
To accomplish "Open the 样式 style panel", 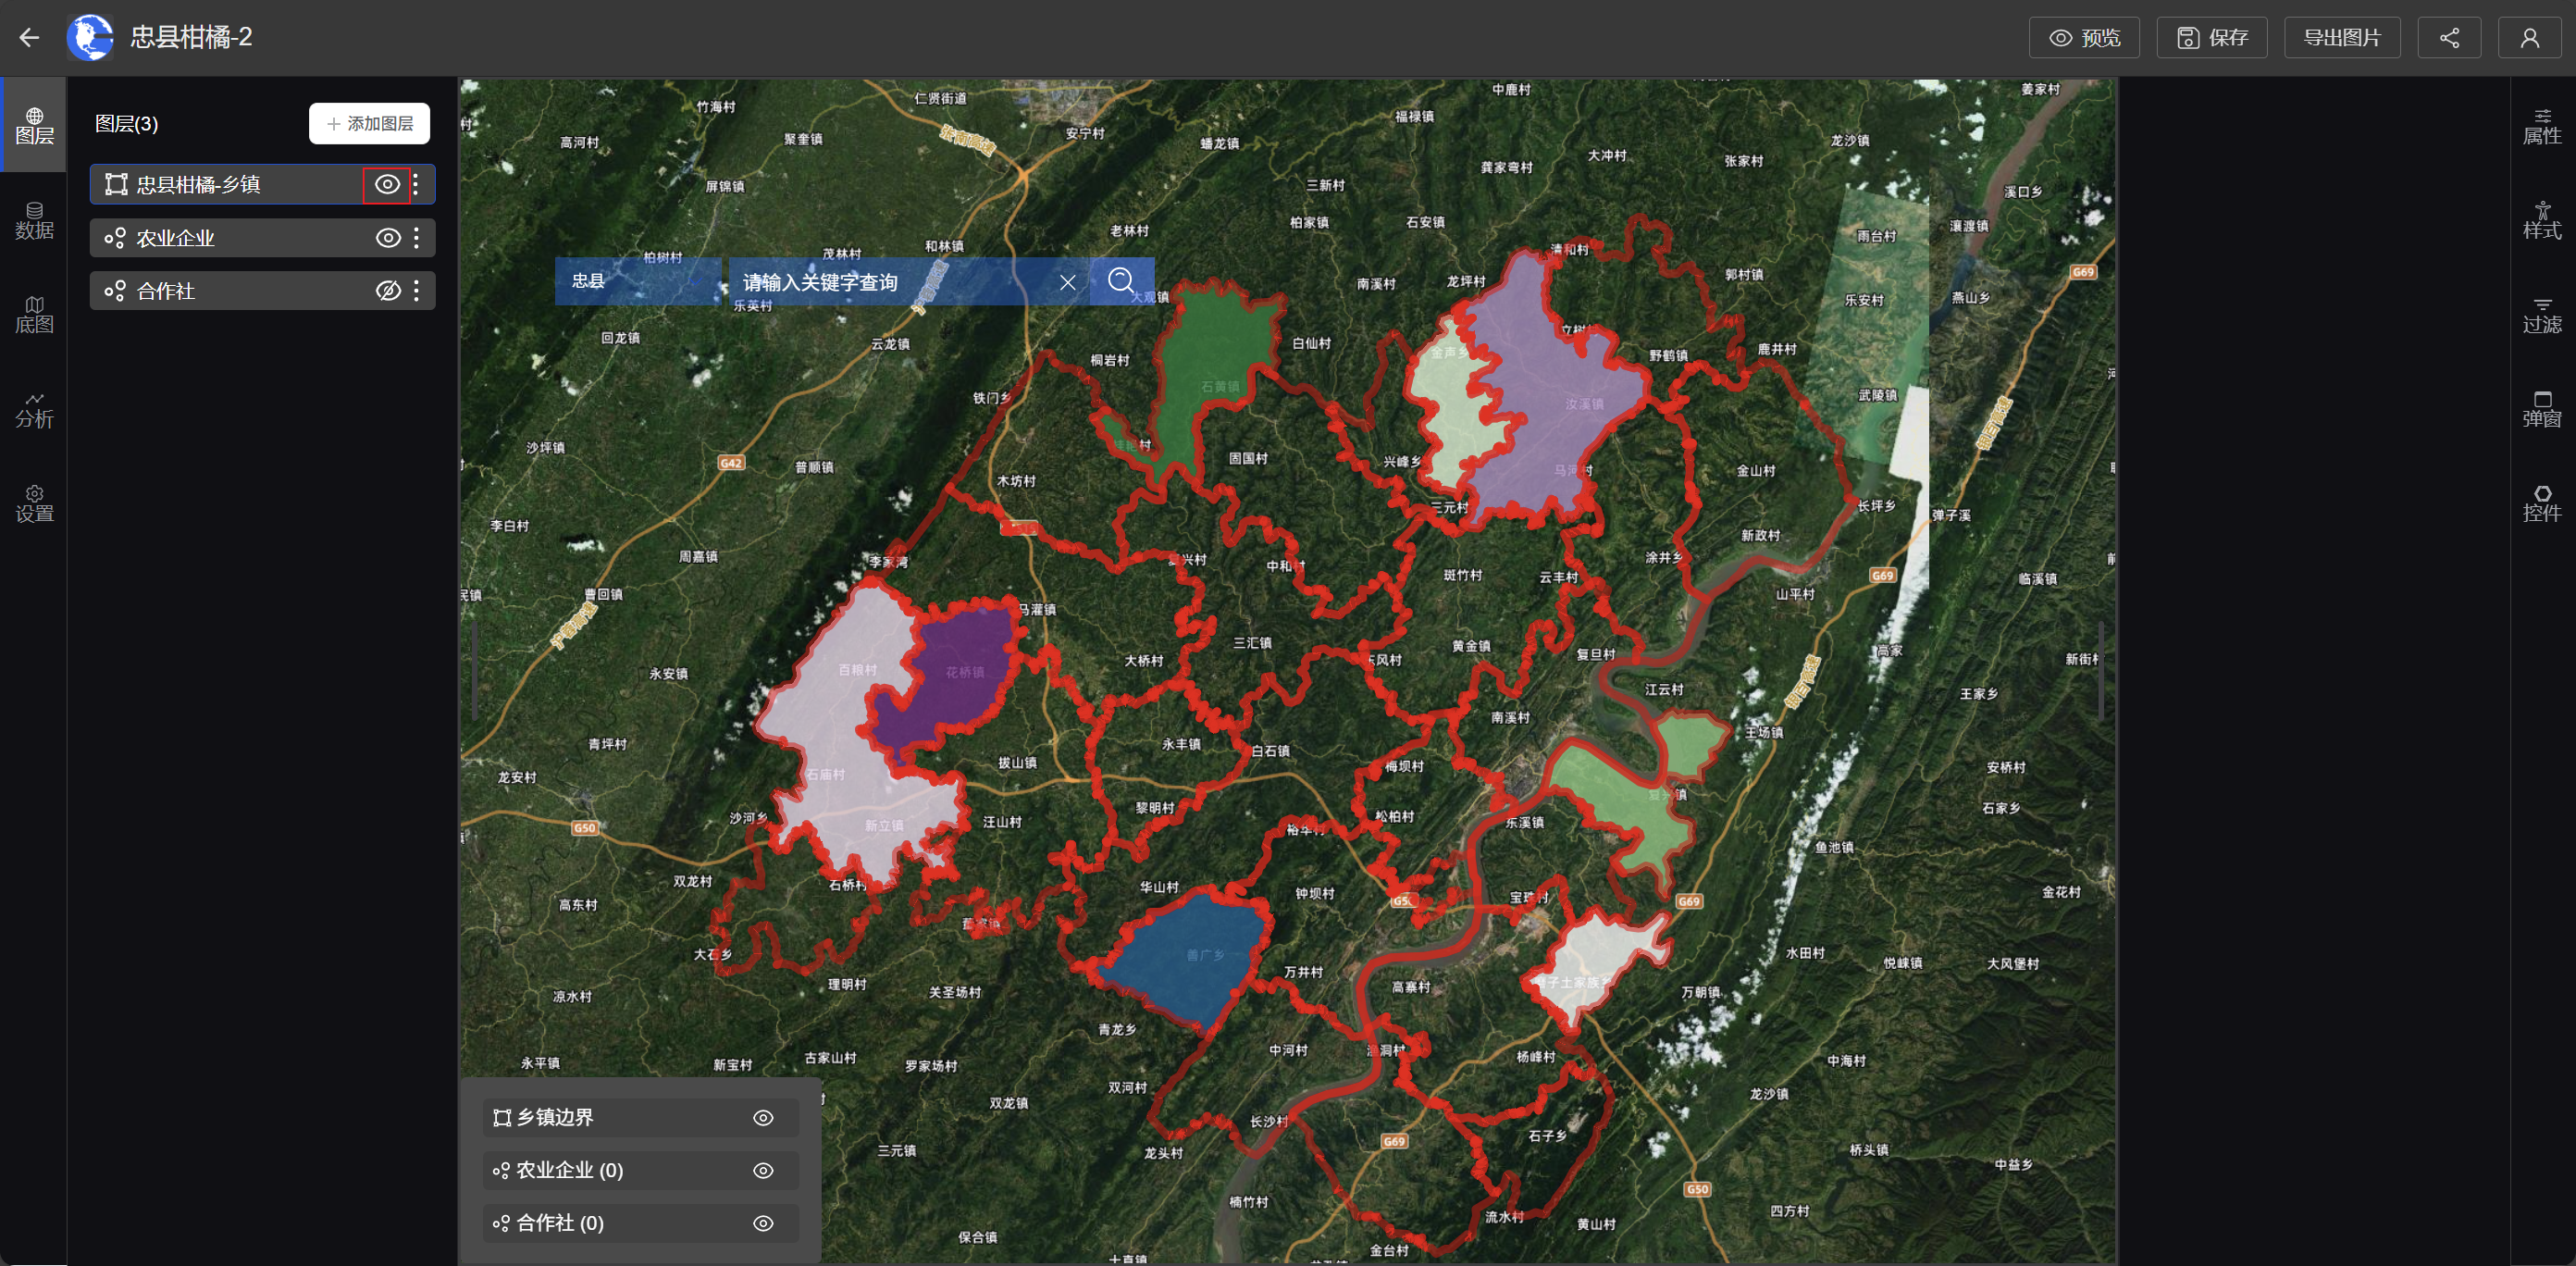I will [2541, 220].
